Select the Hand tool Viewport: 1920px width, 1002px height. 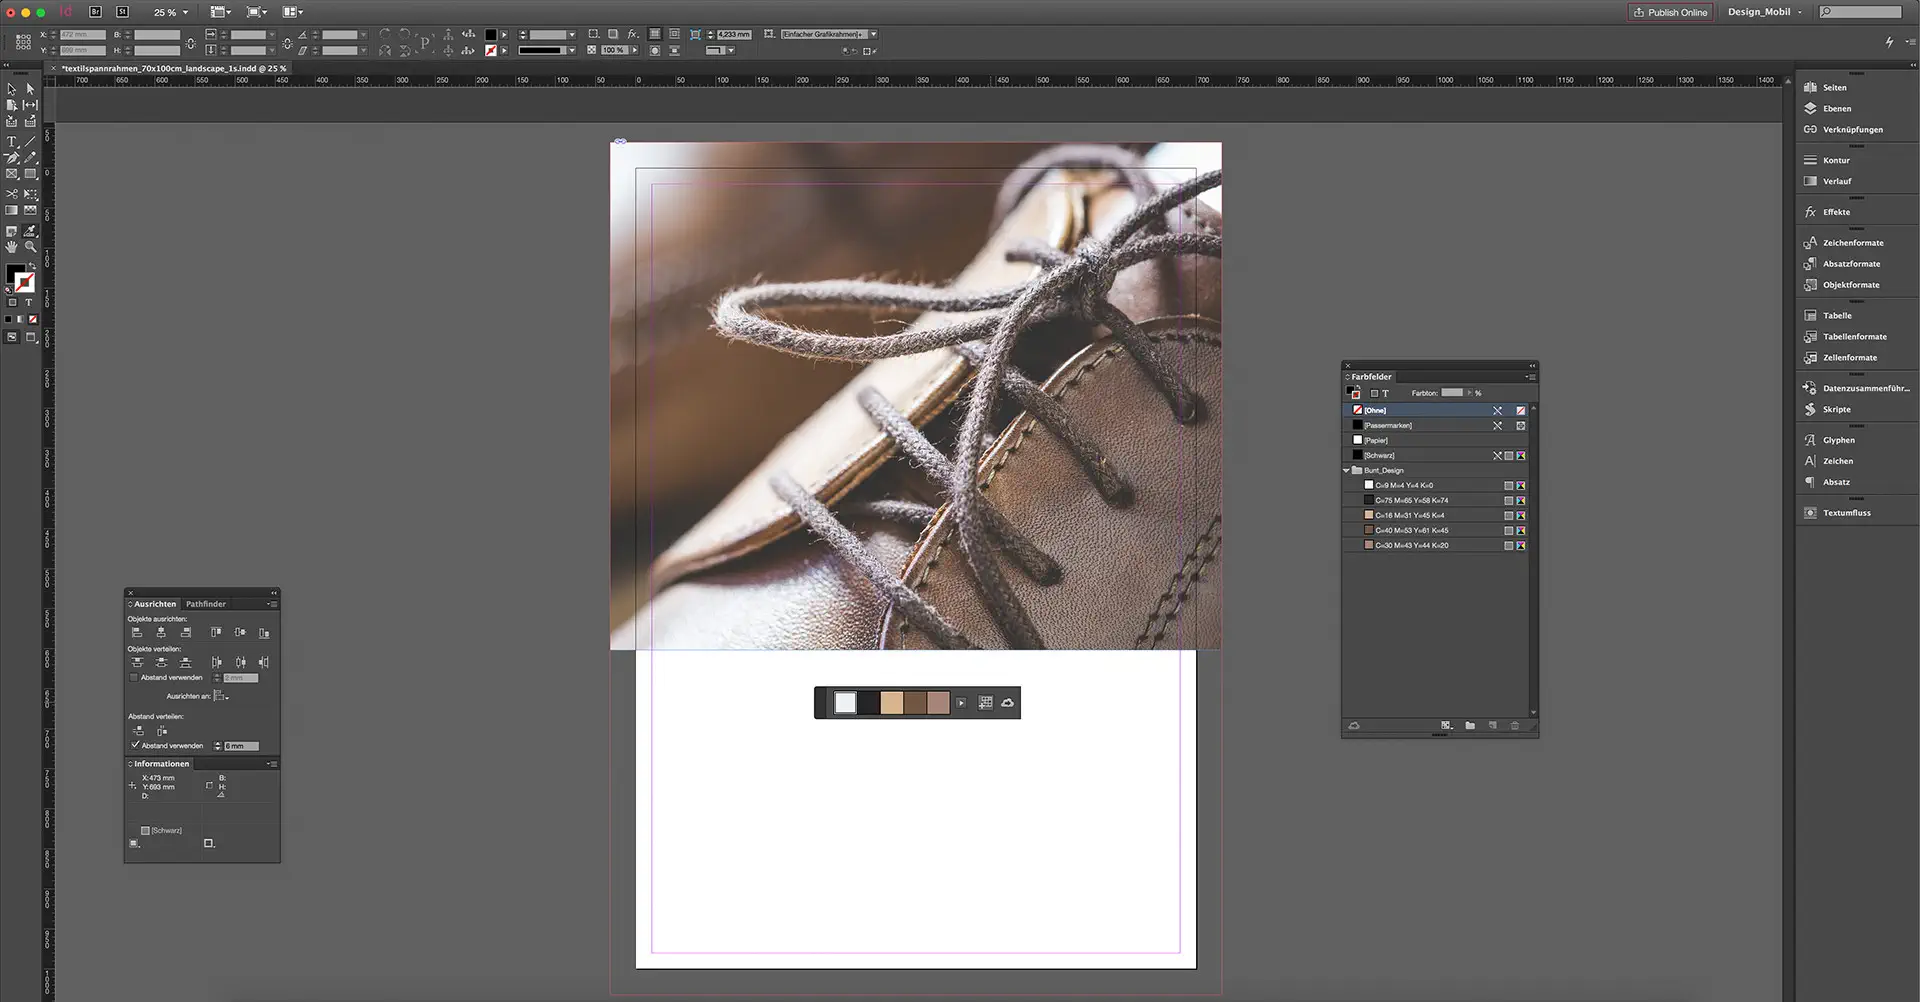pos(12,243)
